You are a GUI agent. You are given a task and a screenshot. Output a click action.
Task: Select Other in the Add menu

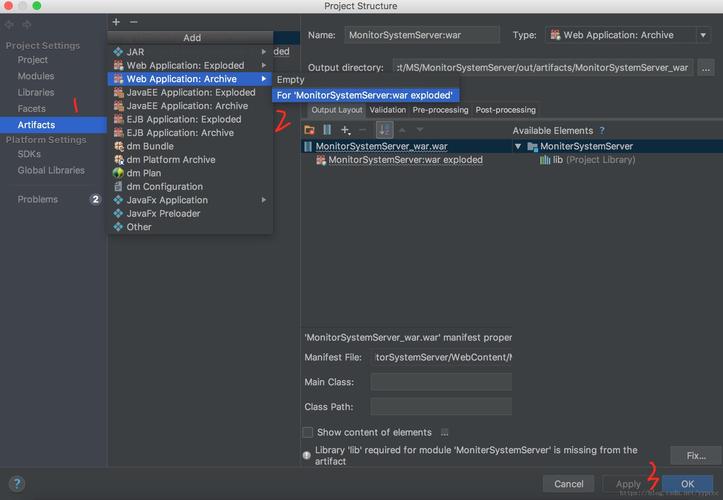190,227
